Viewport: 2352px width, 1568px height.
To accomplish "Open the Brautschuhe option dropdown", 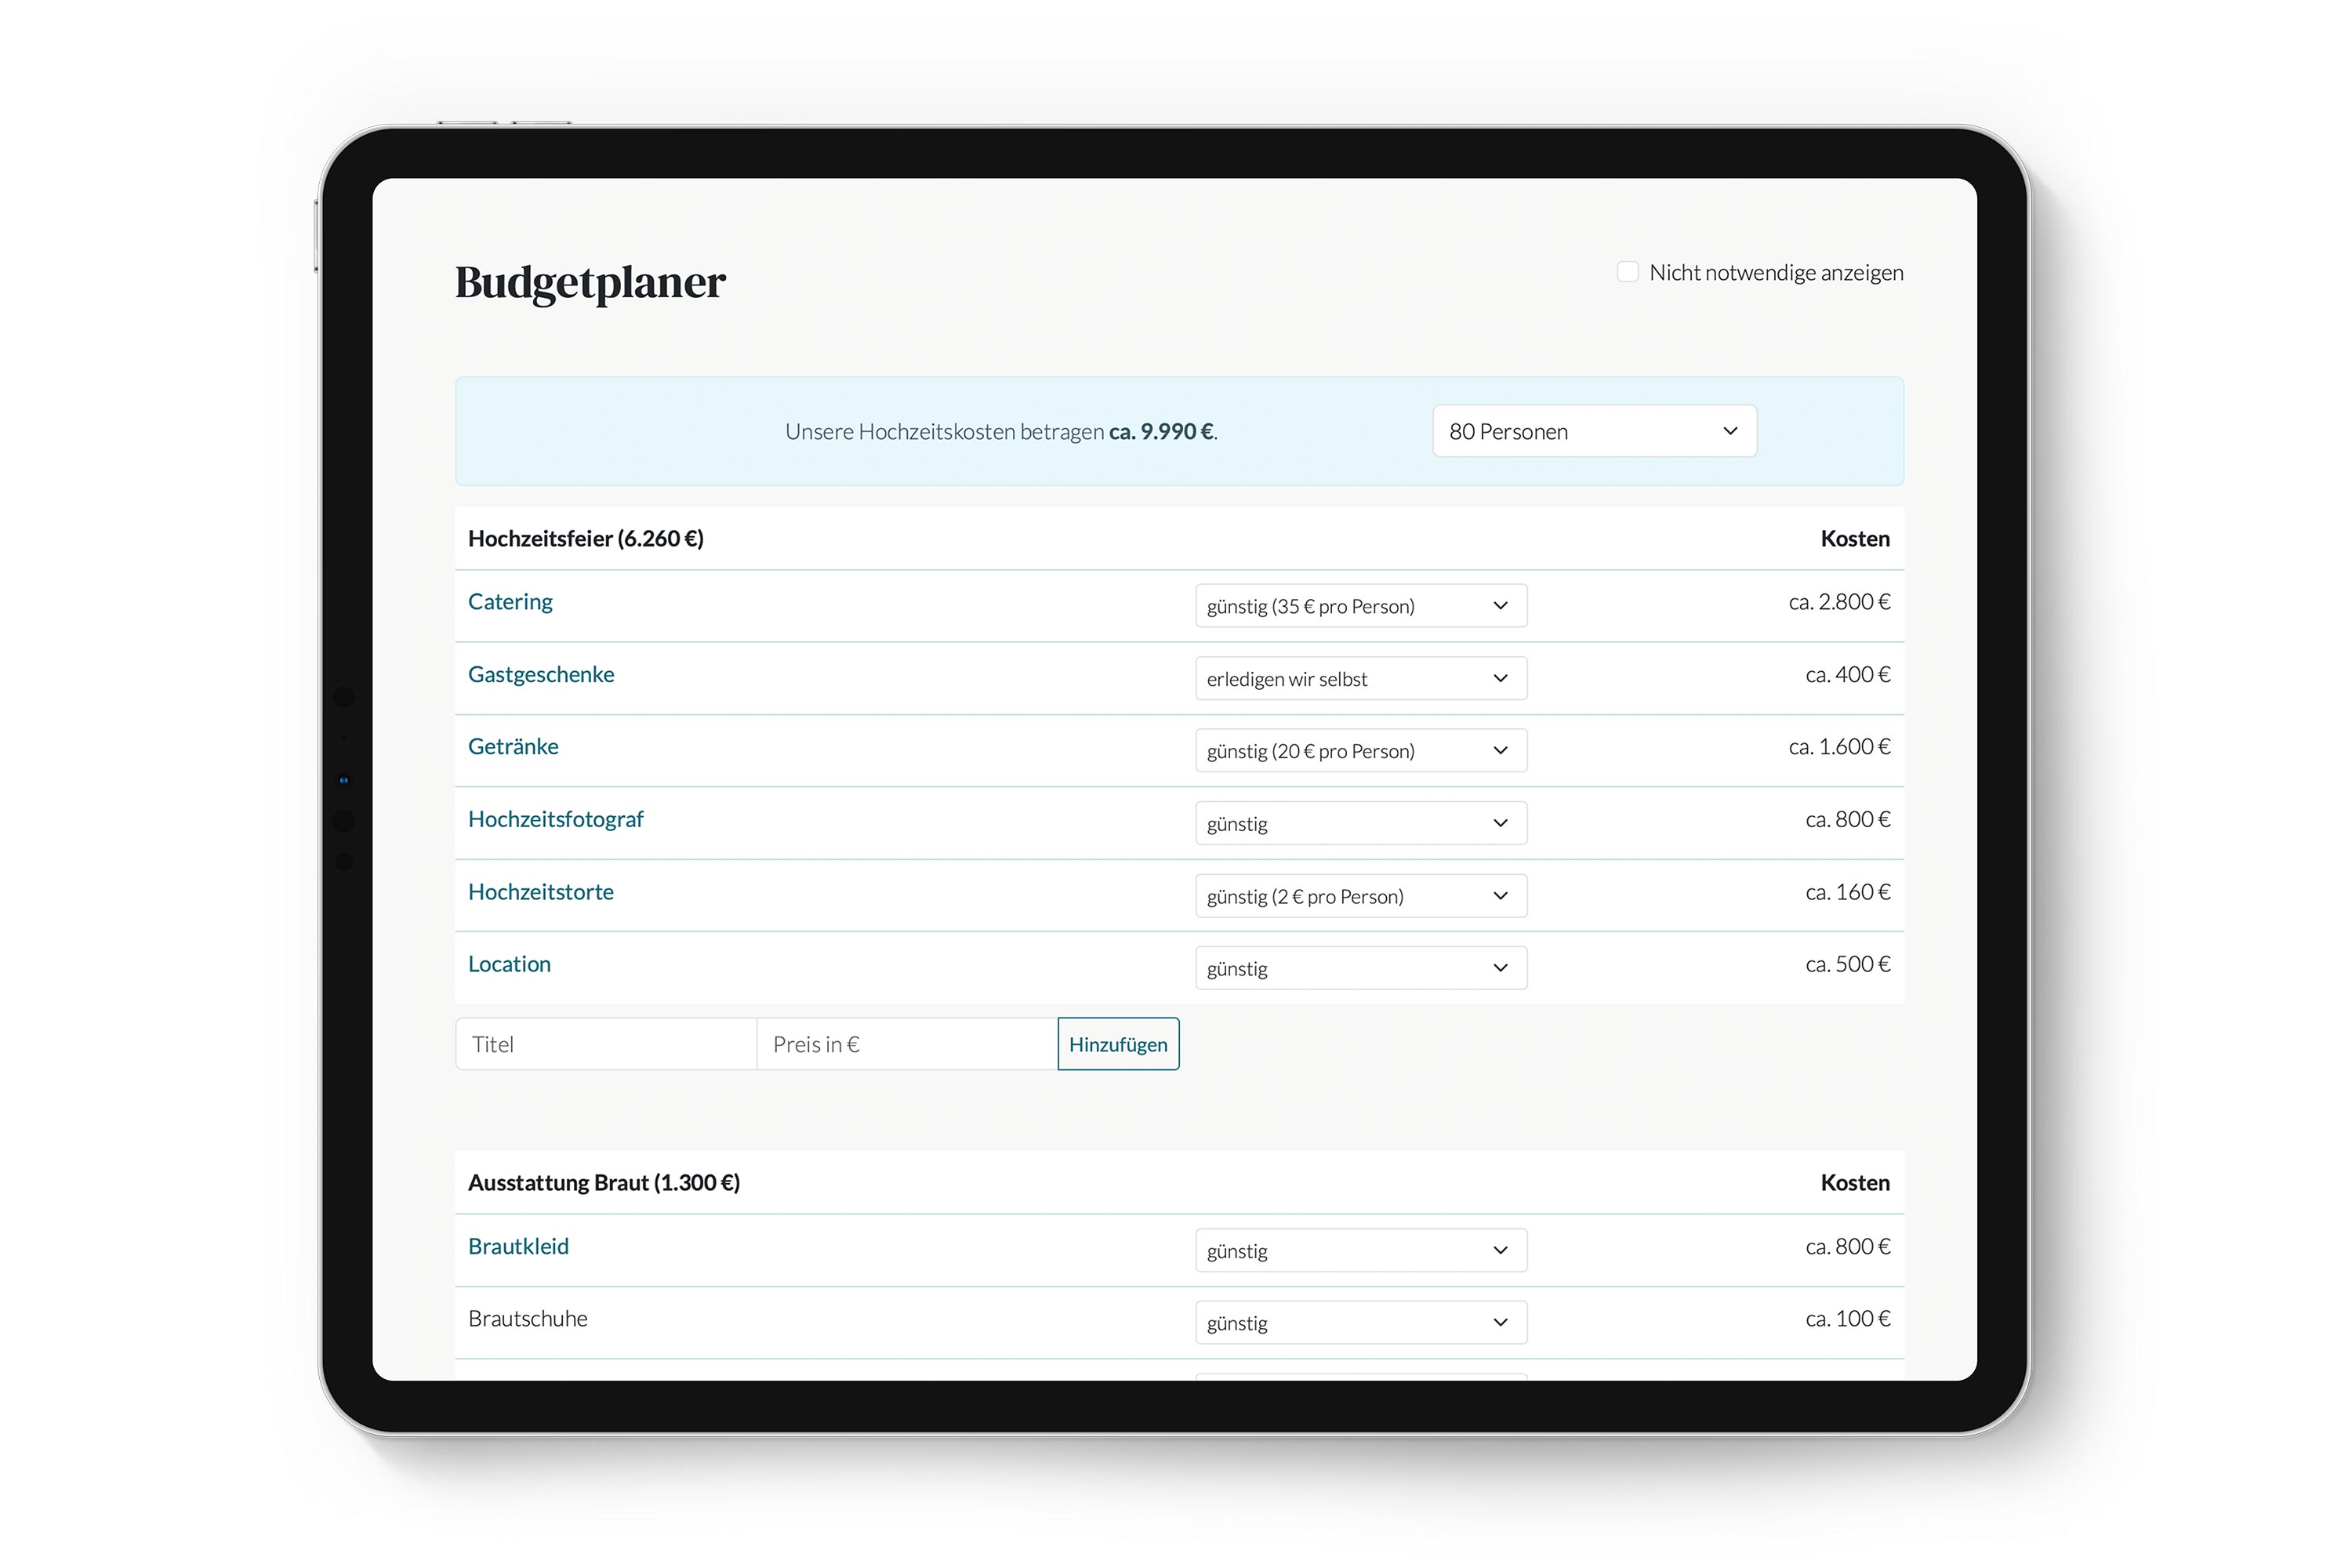I will tap(1360, 1322).
